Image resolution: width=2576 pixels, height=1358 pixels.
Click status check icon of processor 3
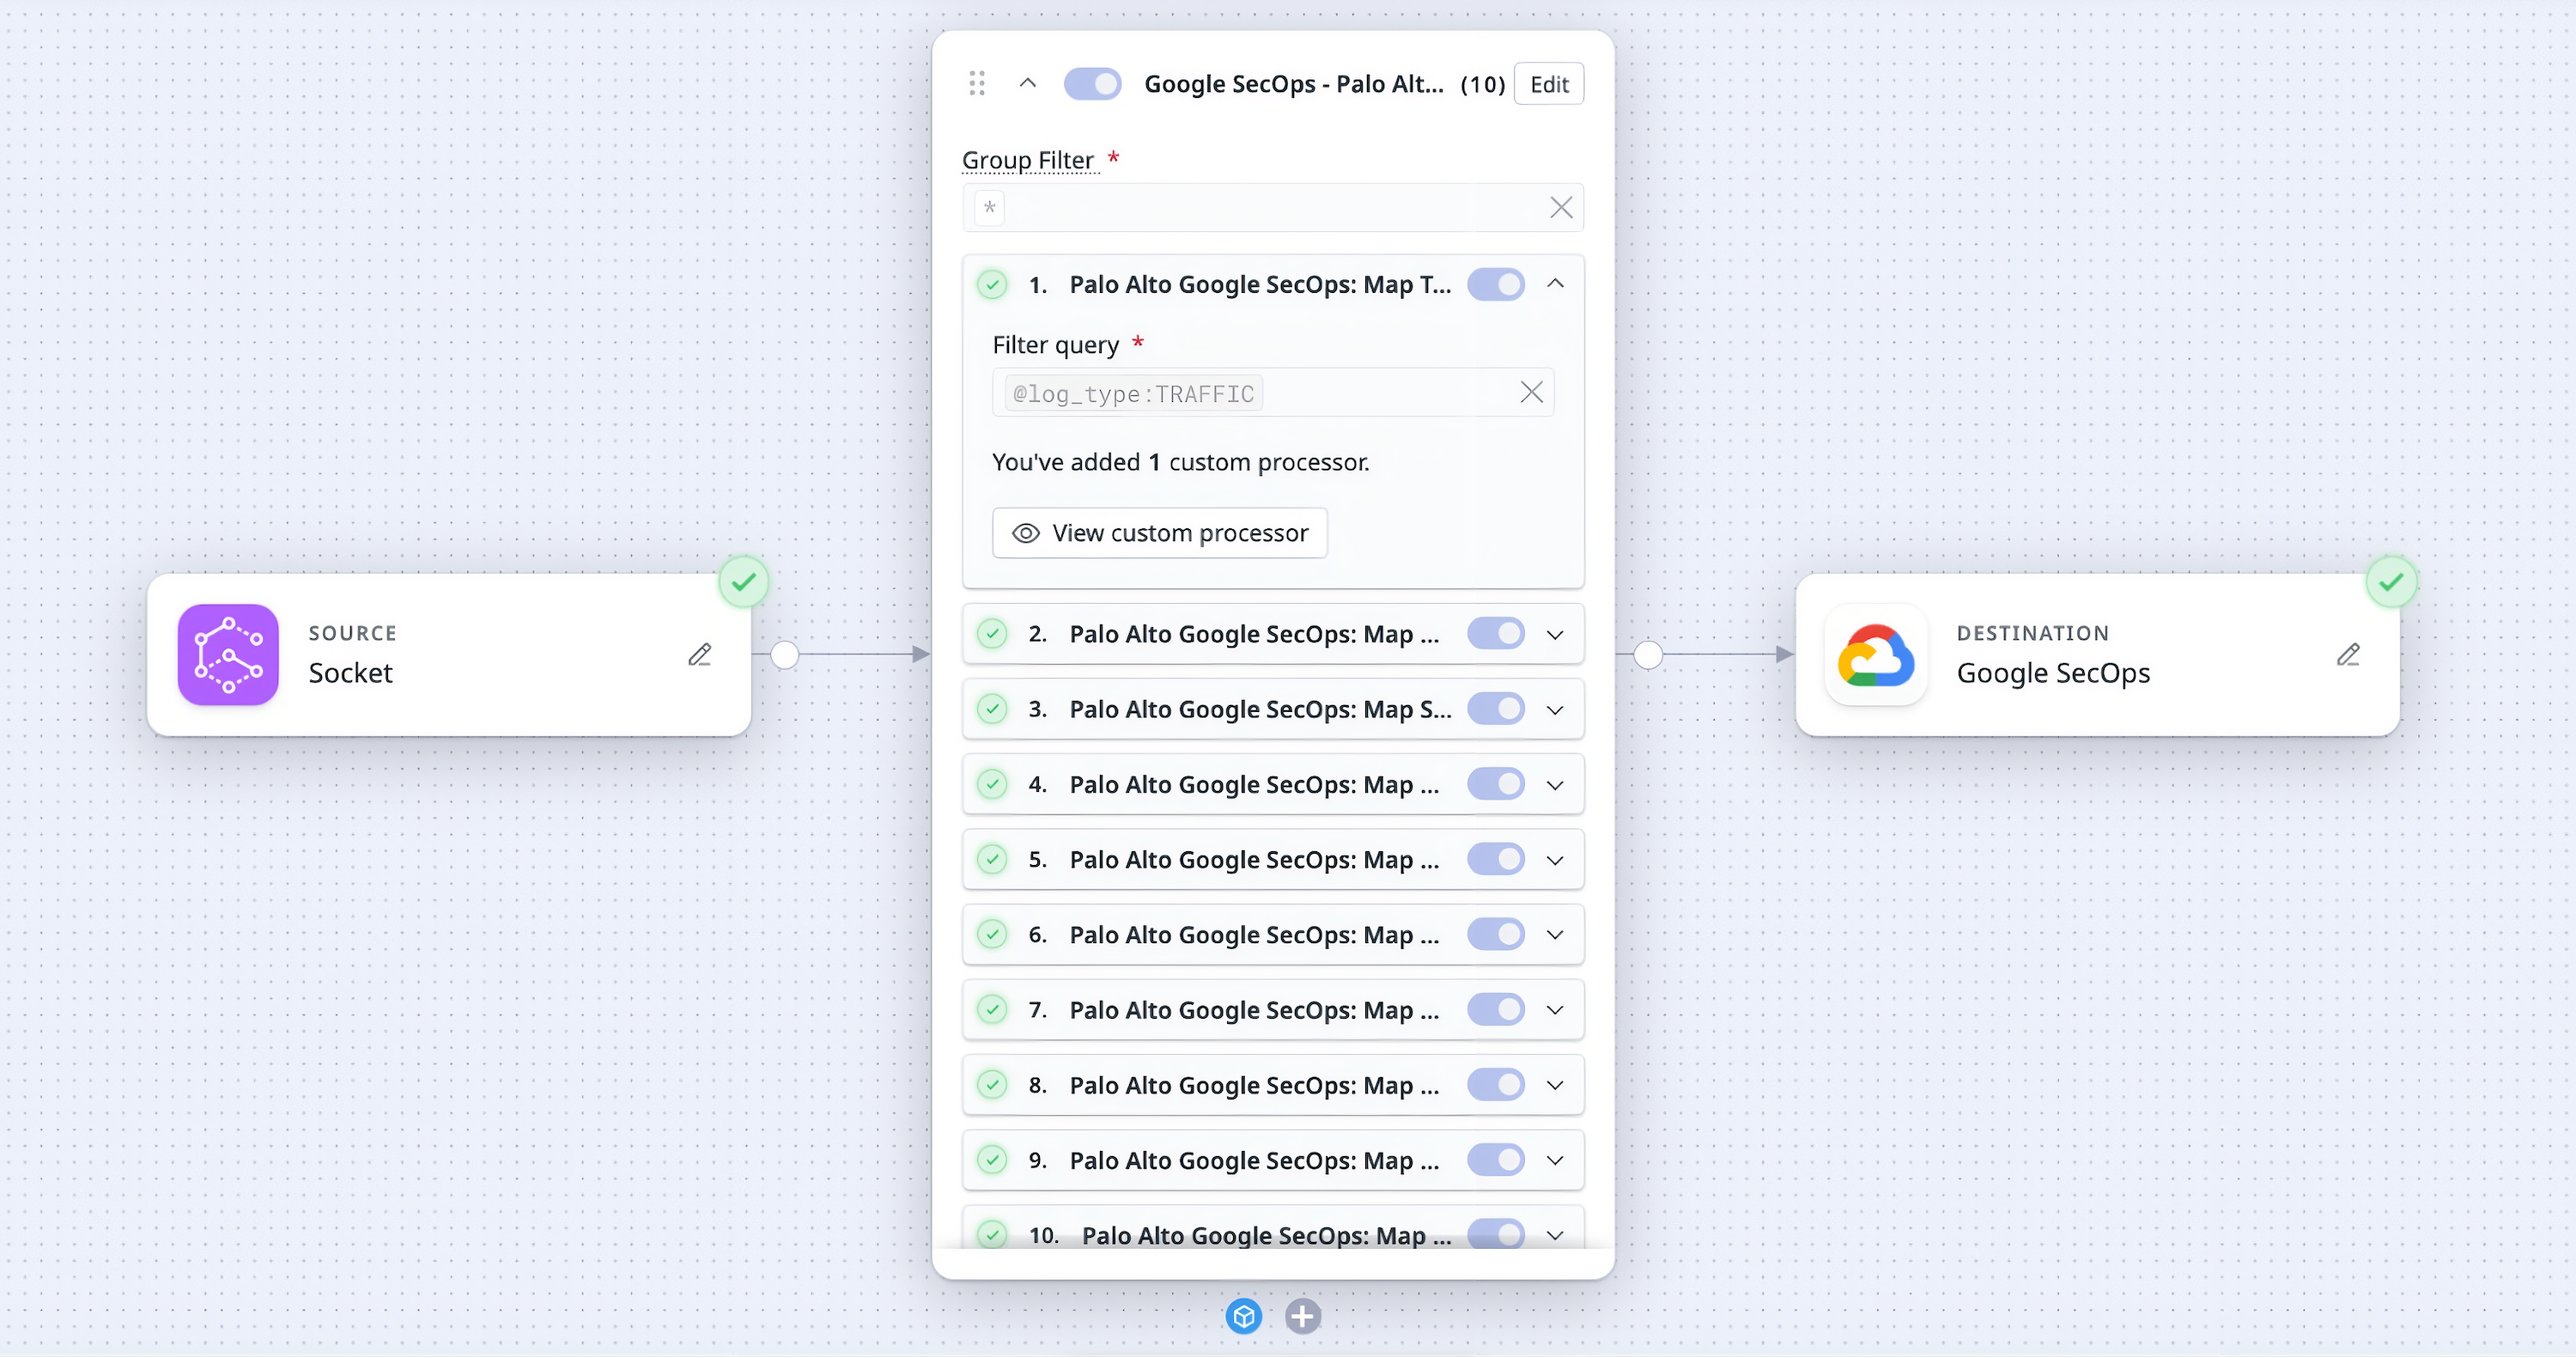click(x=992, y=710)
